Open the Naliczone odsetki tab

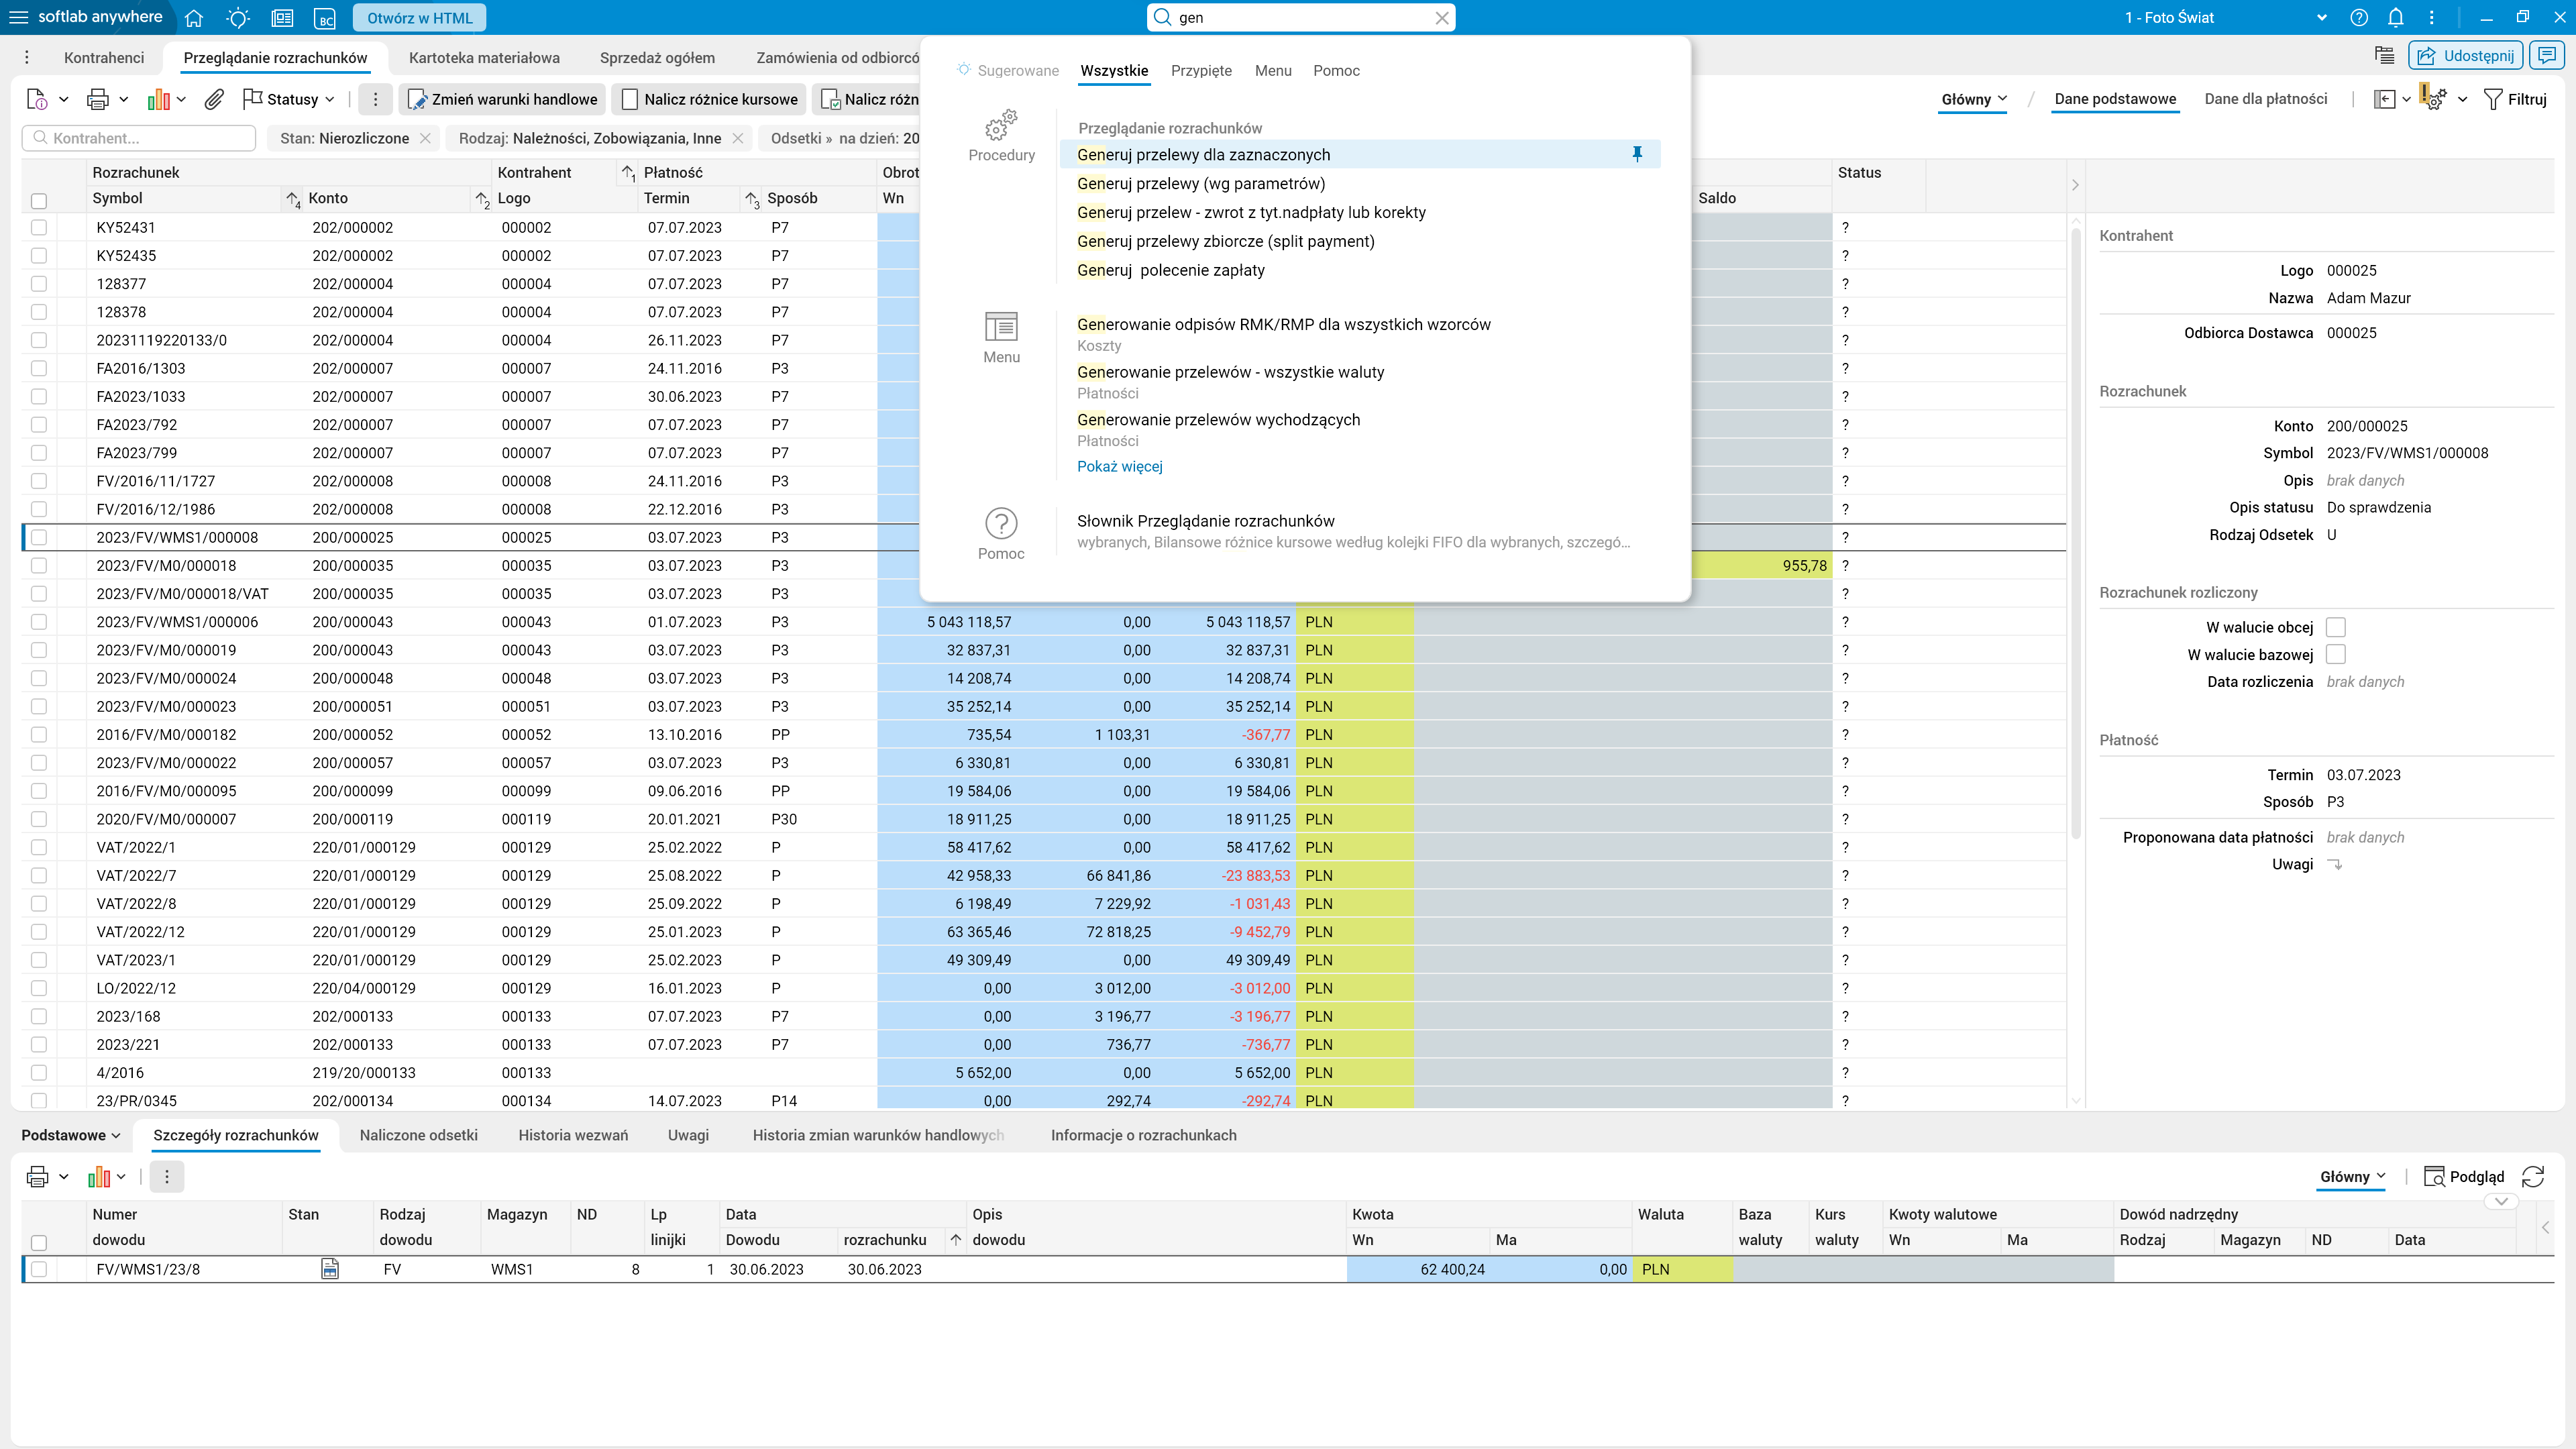click(x=418, y=1135)
